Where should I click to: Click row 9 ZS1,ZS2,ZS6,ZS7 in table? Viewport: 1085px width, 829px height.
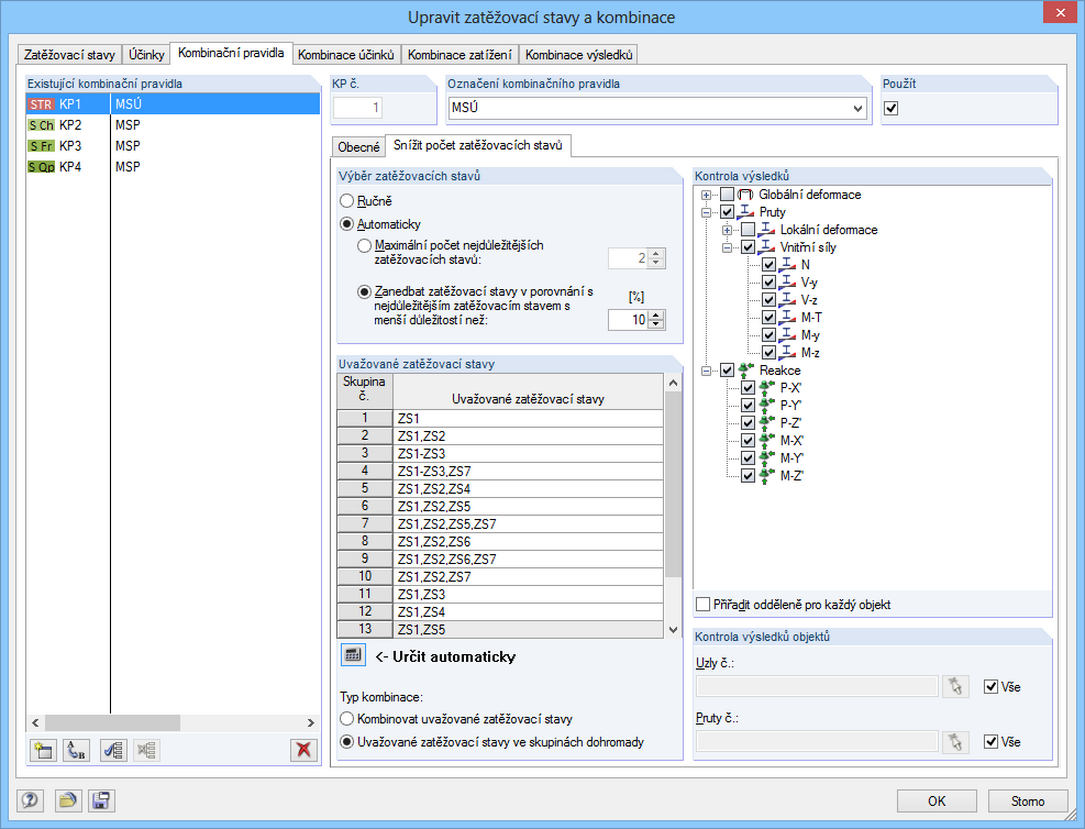click(500, 559)
